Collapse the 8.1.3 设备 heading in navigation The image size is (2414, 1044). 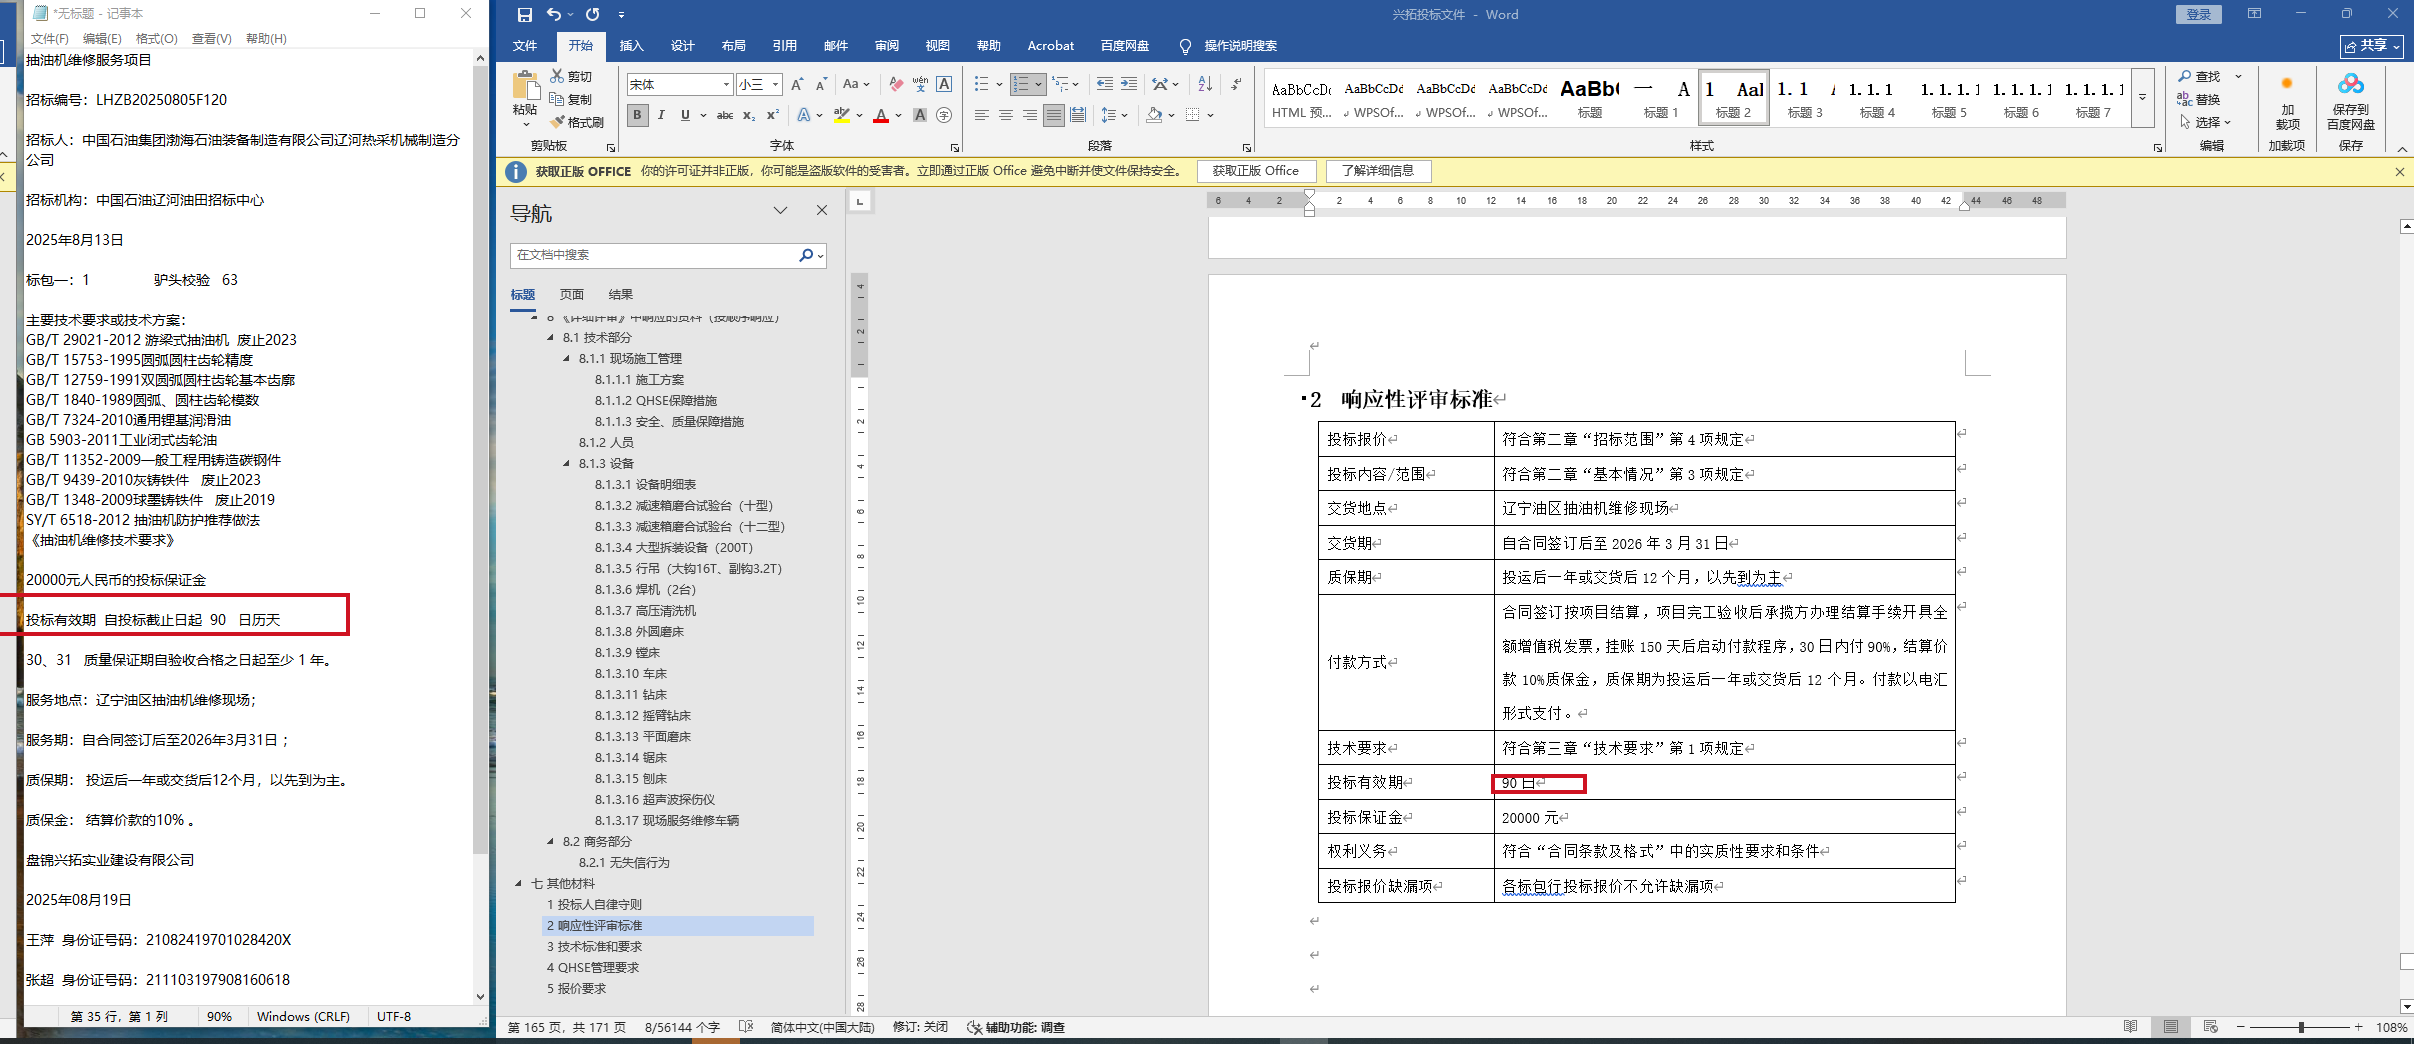click(567, 464)
